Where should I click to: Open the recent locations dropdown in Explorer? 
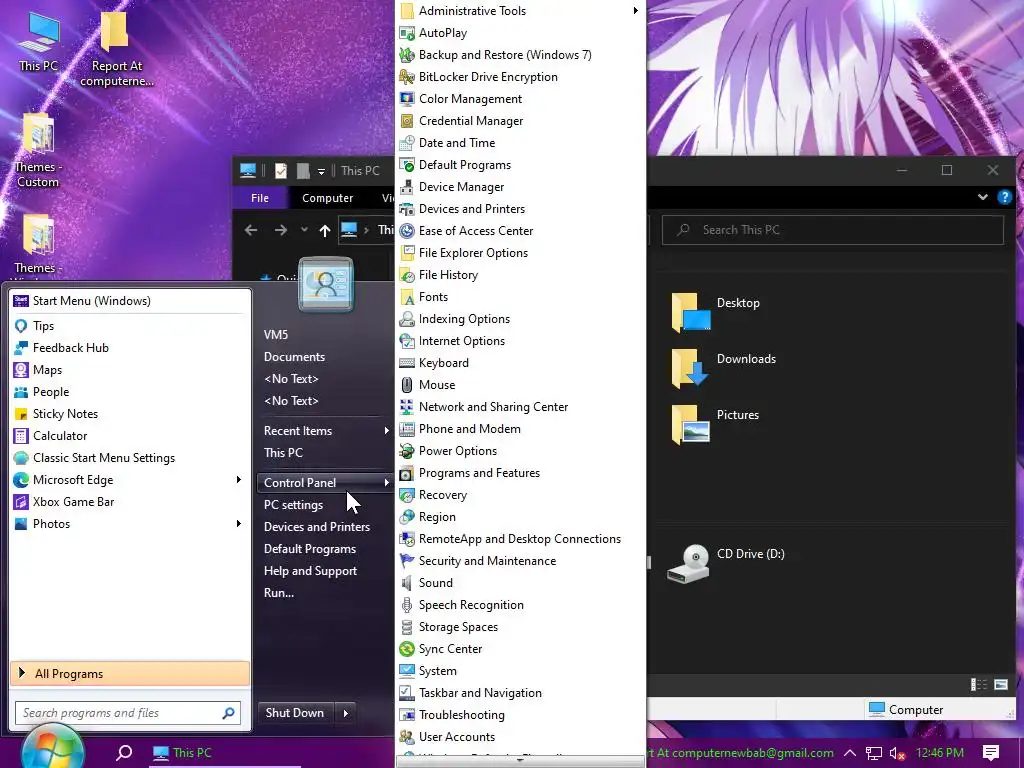(304, 230)
